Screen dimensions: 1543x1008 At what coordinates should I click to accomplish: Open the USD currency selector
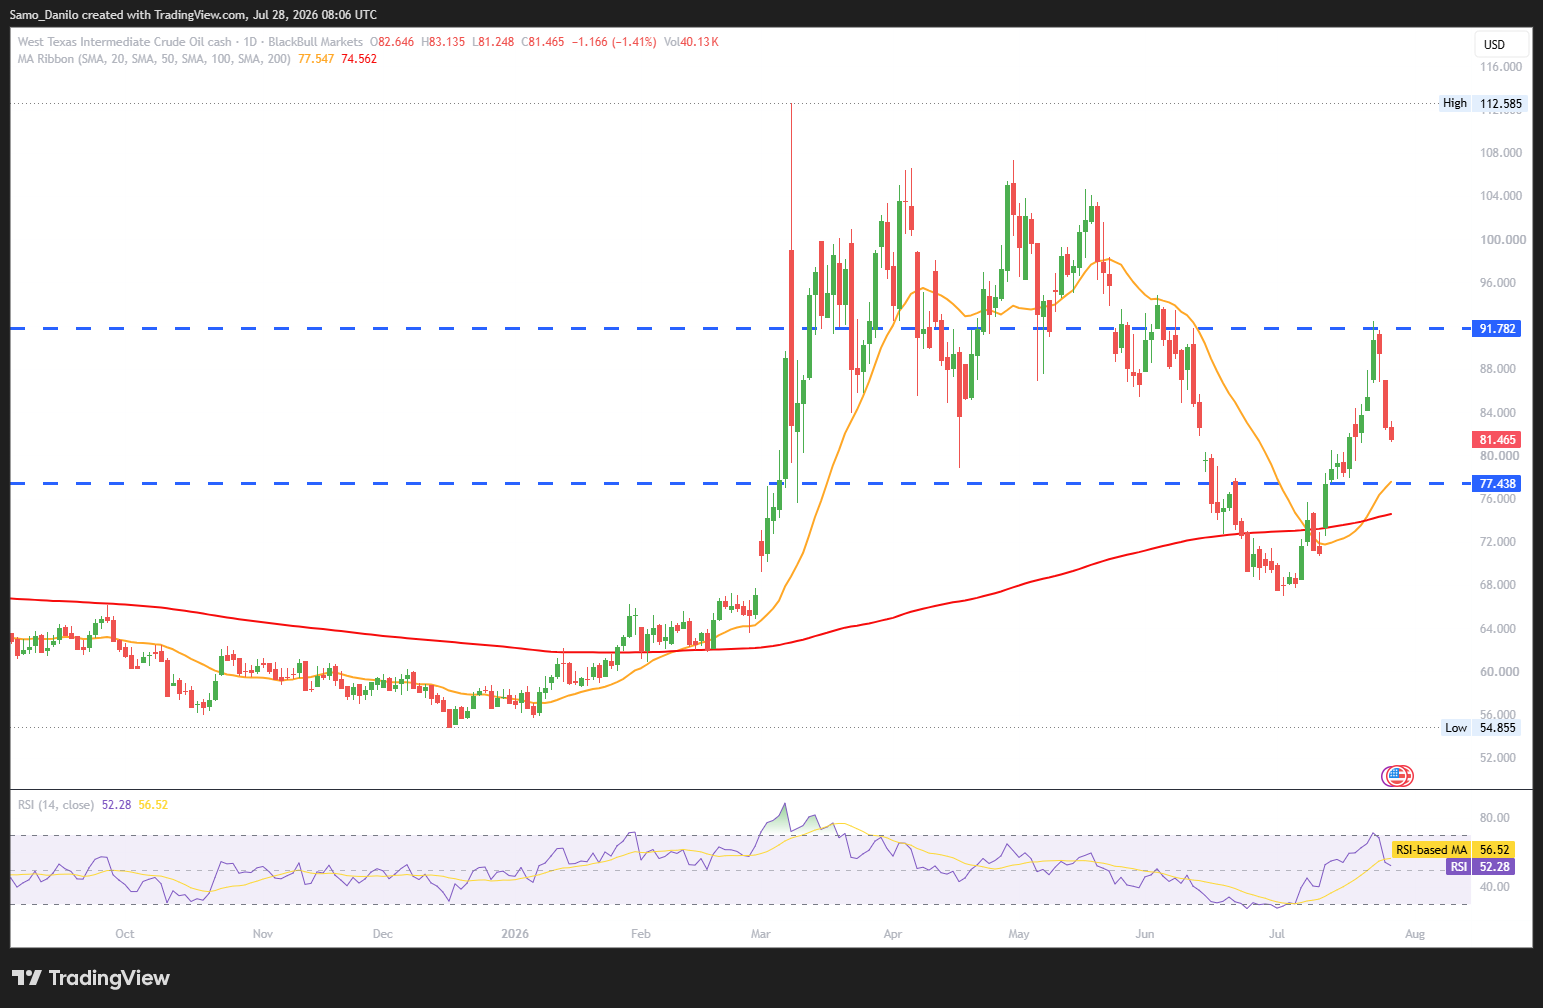pos(1501,44)
